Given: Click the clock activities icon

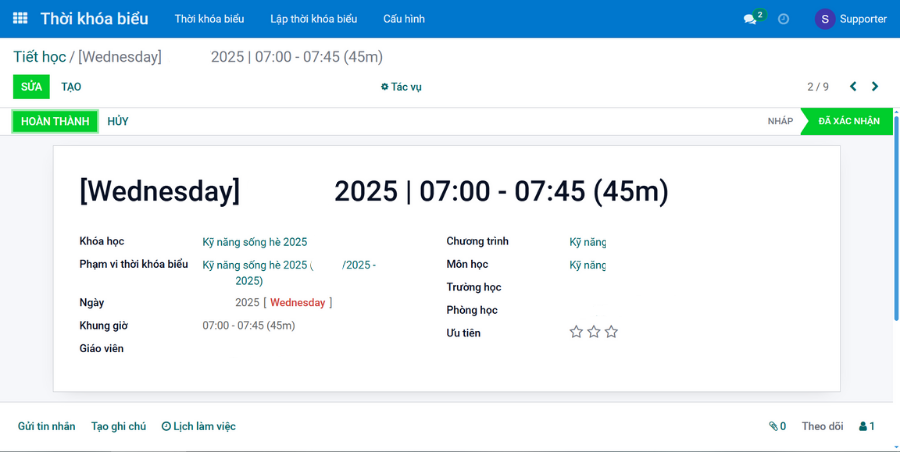Looking at the screenshot, I should pos(784,19).
